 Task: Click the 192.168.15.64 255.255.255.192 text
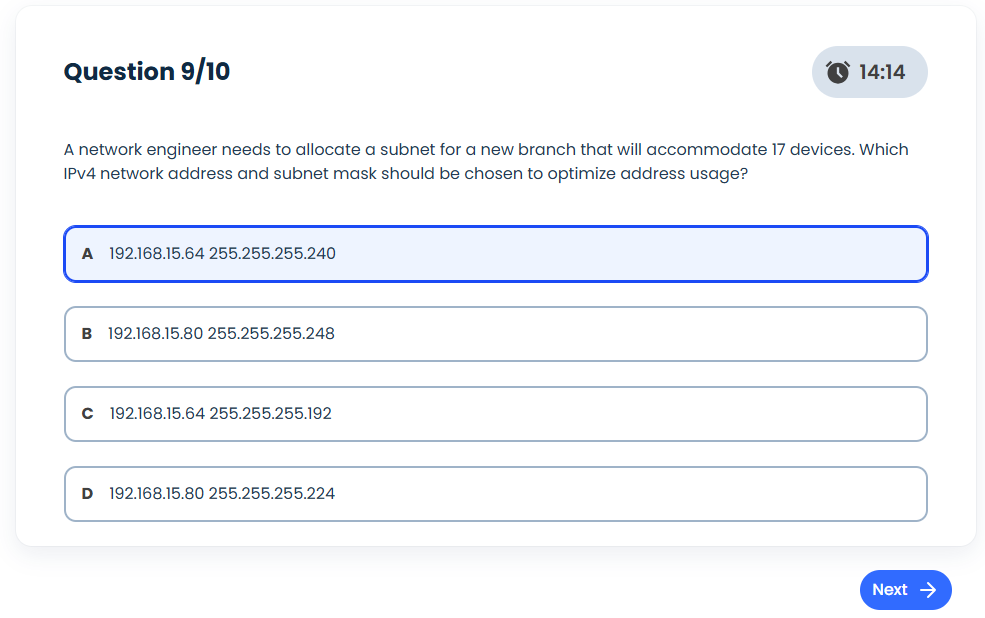click(220, 414)
